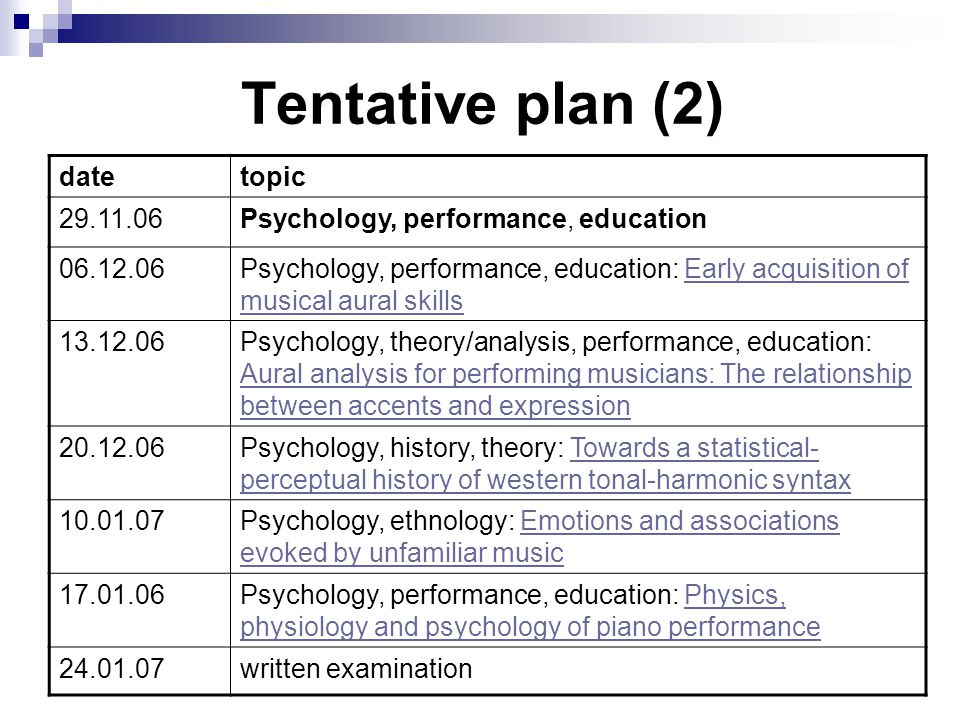Select the bold 'Psychology, performance, education' cell
Image resolution: width=960 pixels, height=720 pixels.
coord(578,222)
